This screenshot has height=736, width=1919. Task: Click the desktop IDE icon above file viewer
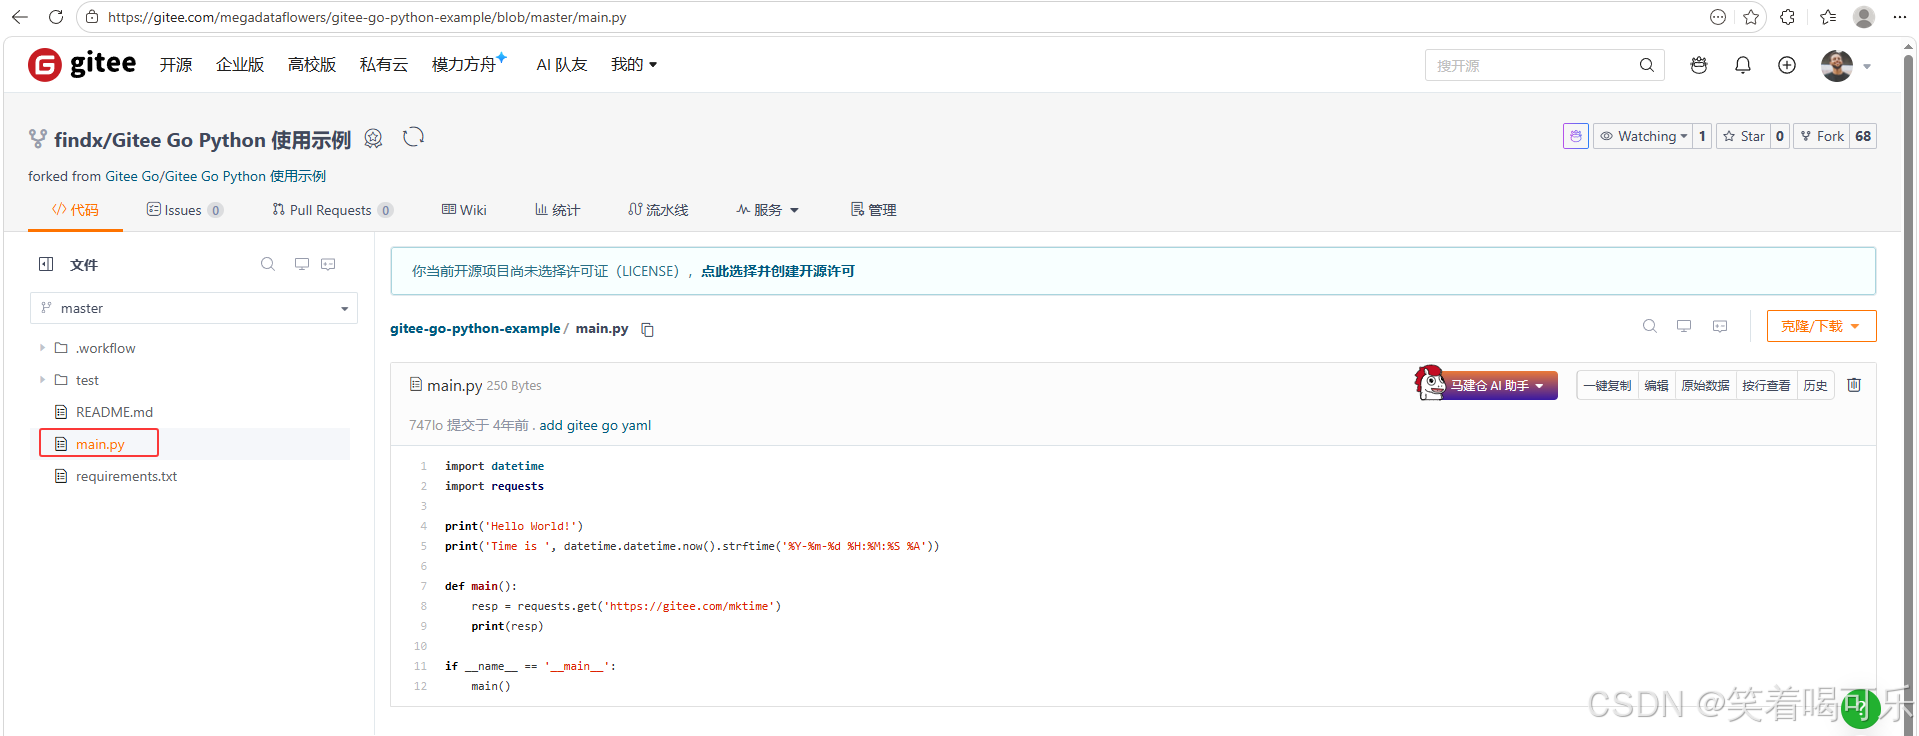[1684, 326]
